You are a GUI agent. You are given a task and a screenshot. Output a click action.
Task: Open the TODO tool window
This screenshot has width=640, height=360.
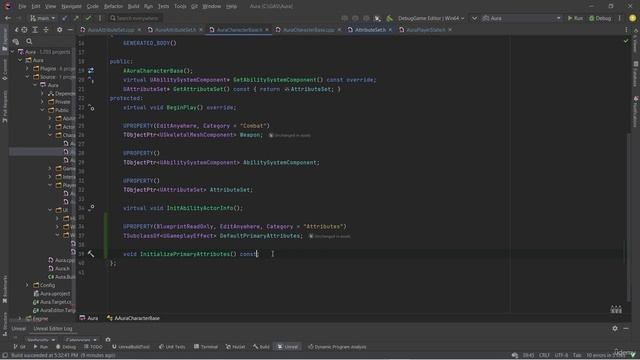pos(93,347)
